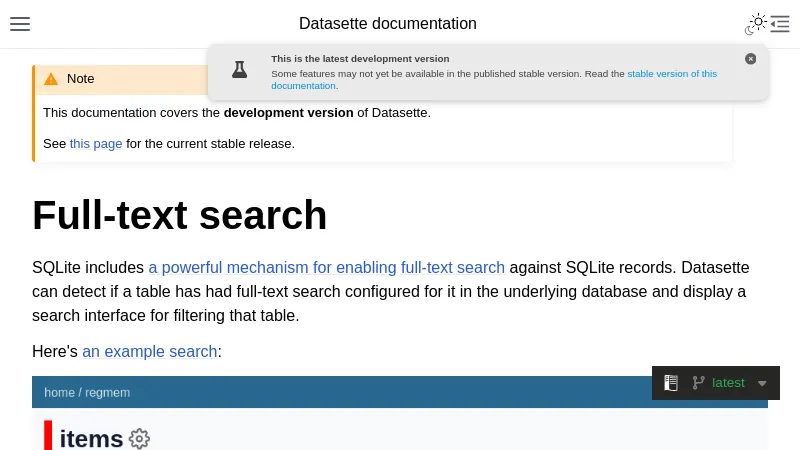Click 'home' in the screenshot breadcrumb

click(59, 392)
